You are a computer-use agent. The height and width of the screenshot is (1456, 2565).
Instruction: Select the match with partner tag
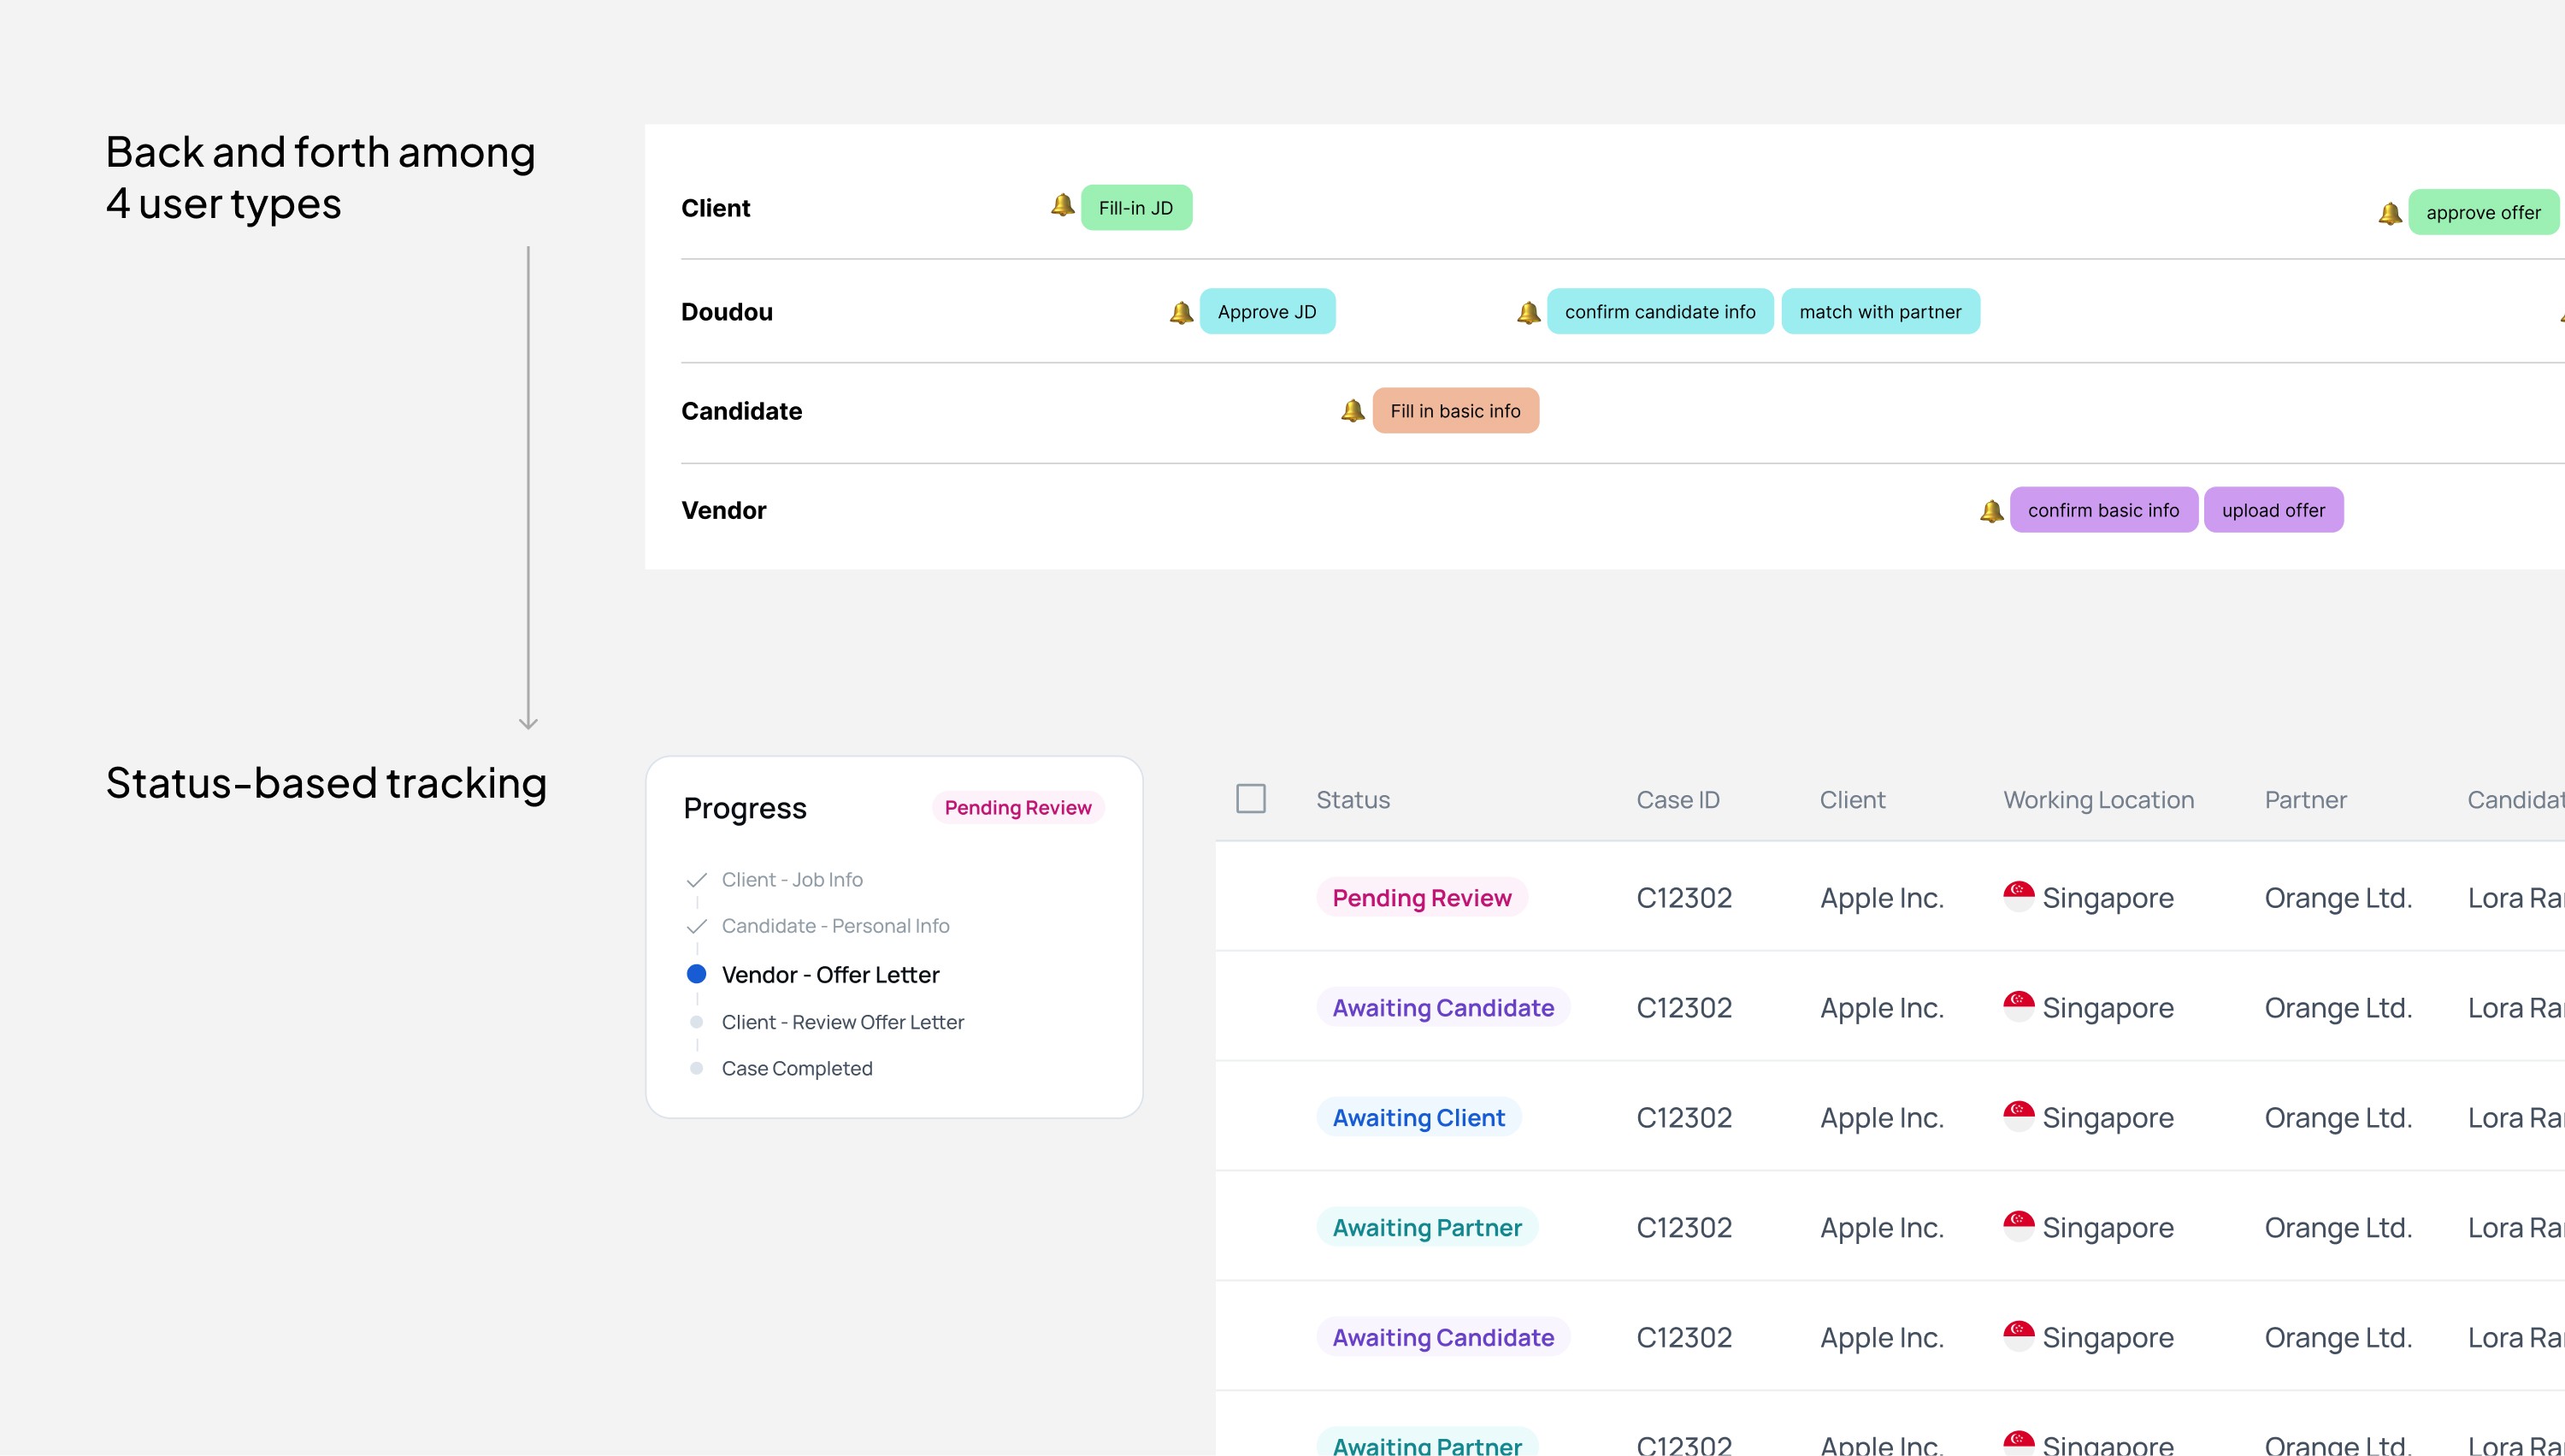click(x=1880, y=312)
